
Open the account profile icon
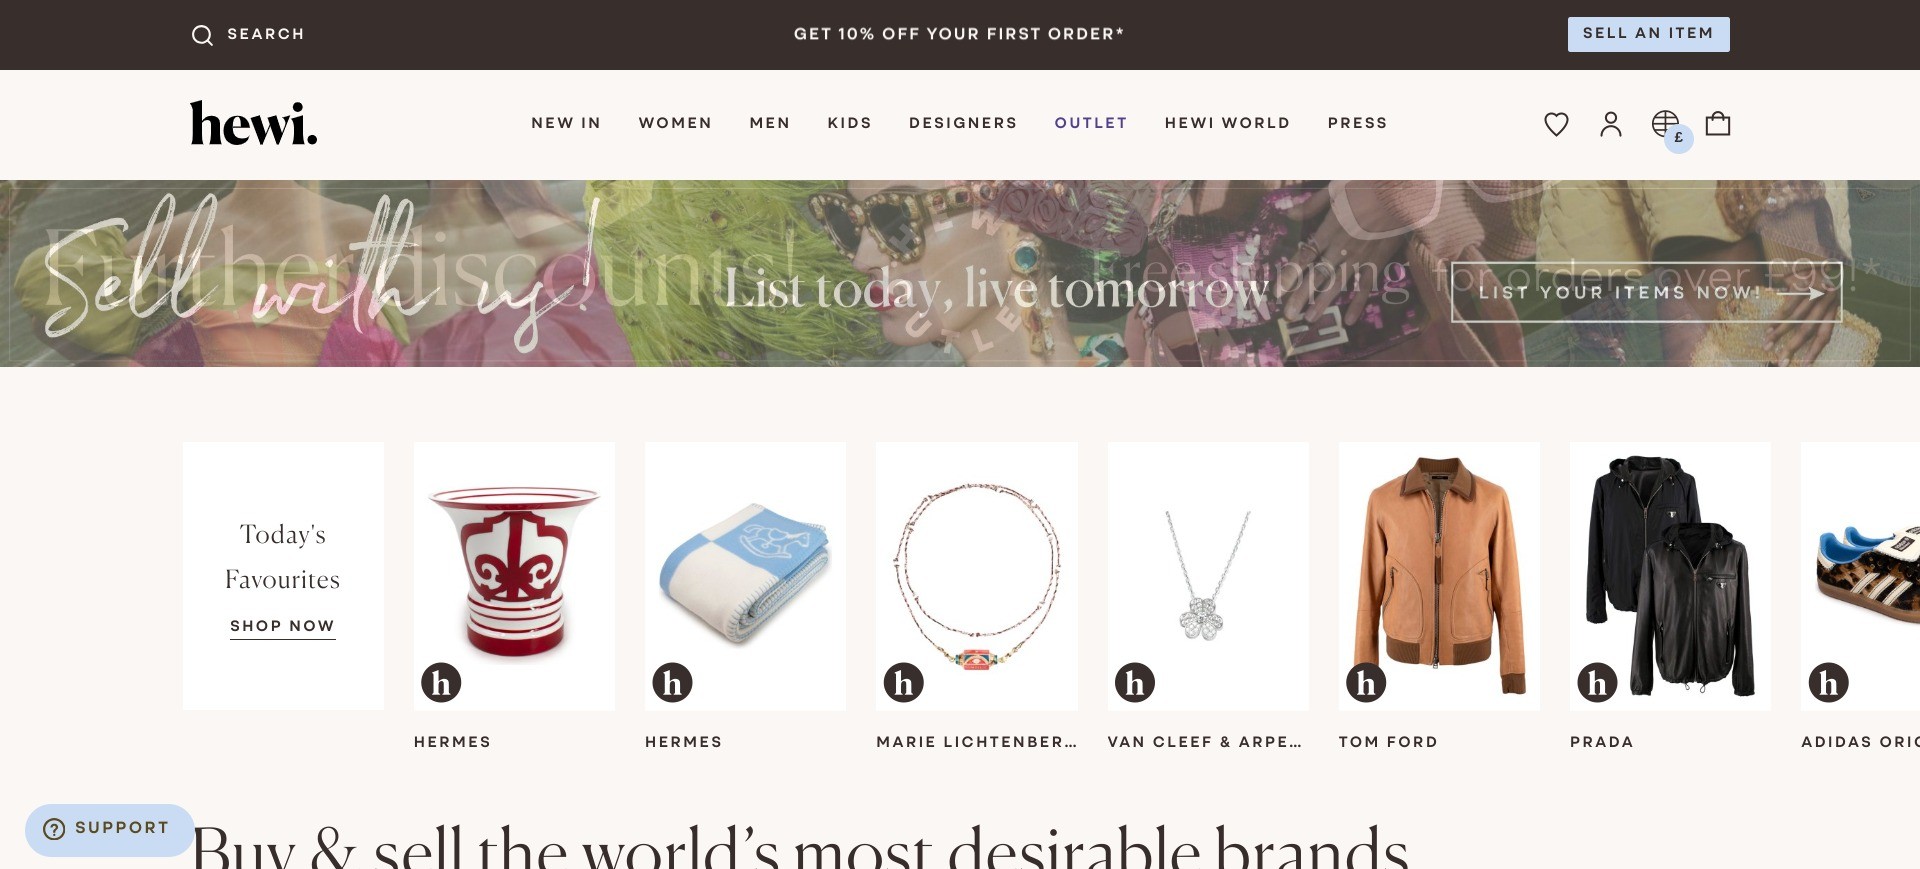coord(1611,124)
